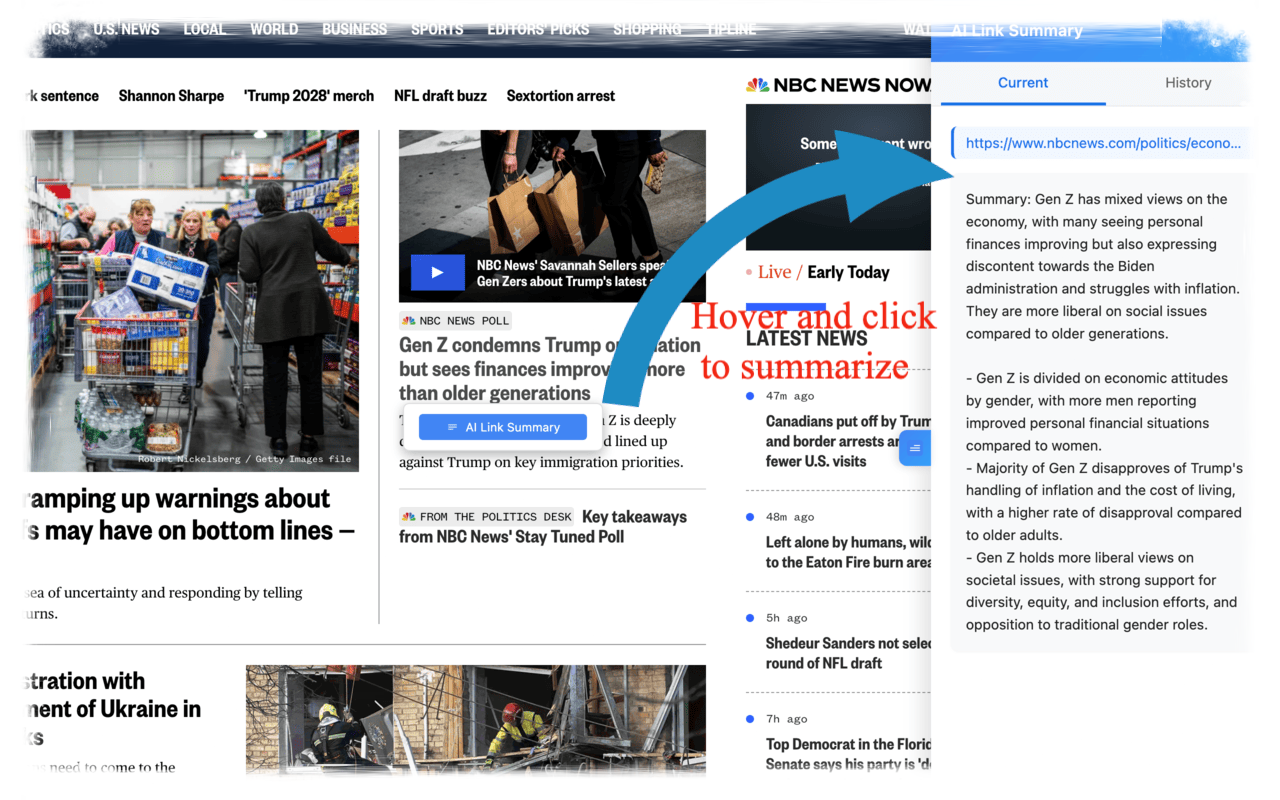Click the '48m ago' timestamp
The width and height of the screenshot is (1280, 800).
coord(790,517)
